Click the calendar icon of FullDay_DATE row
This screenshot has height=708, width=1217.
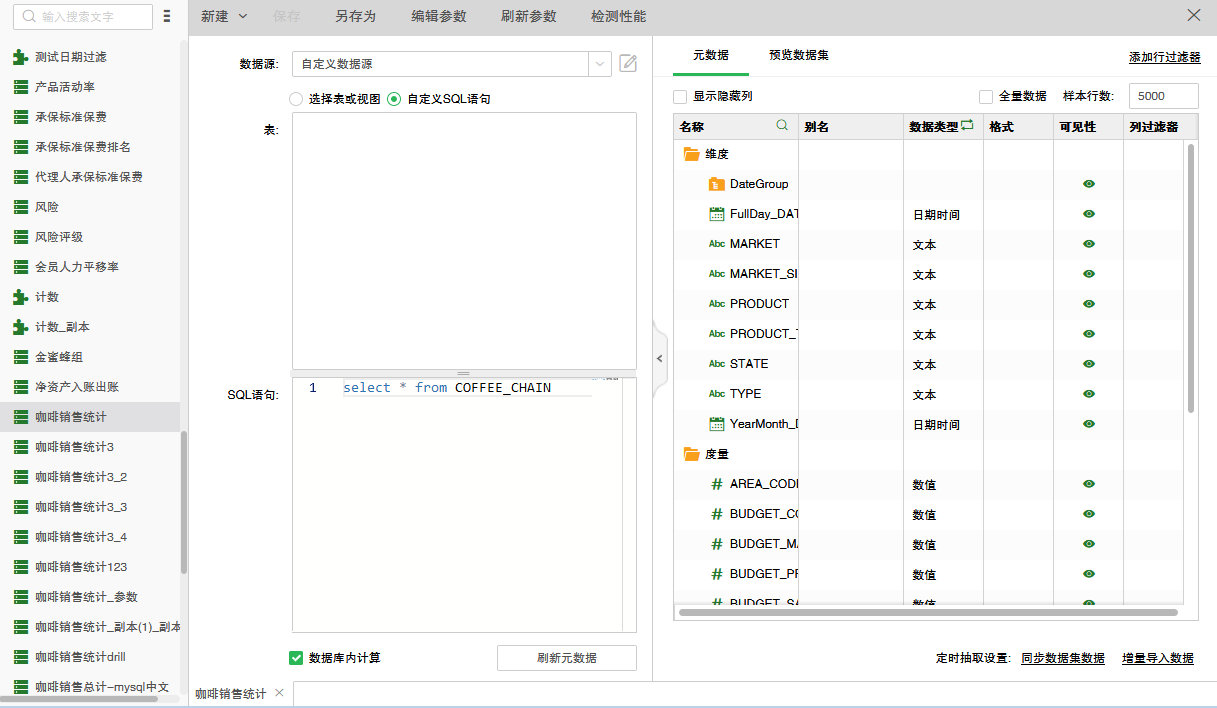(x=716, y=214)
